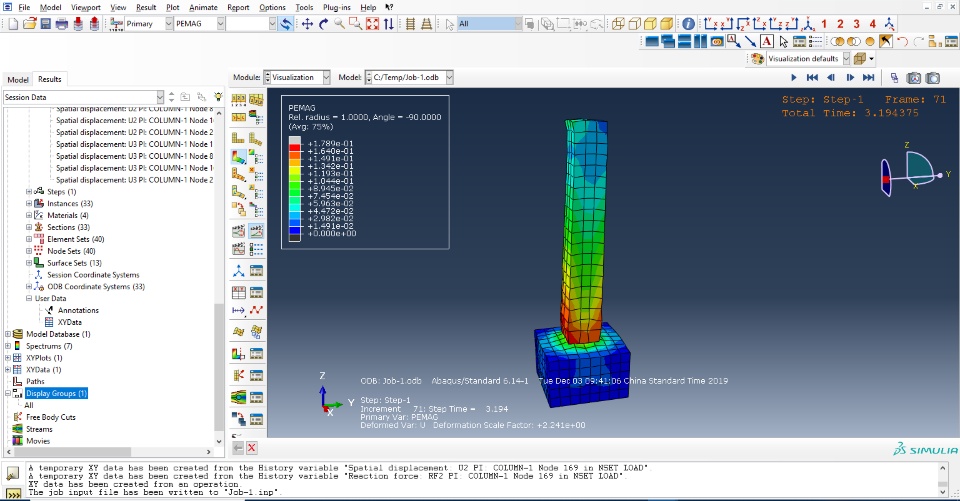This screenshot has height=501, width=960.
Task: Open the Primary variable type dropdown
Action: 169,24
